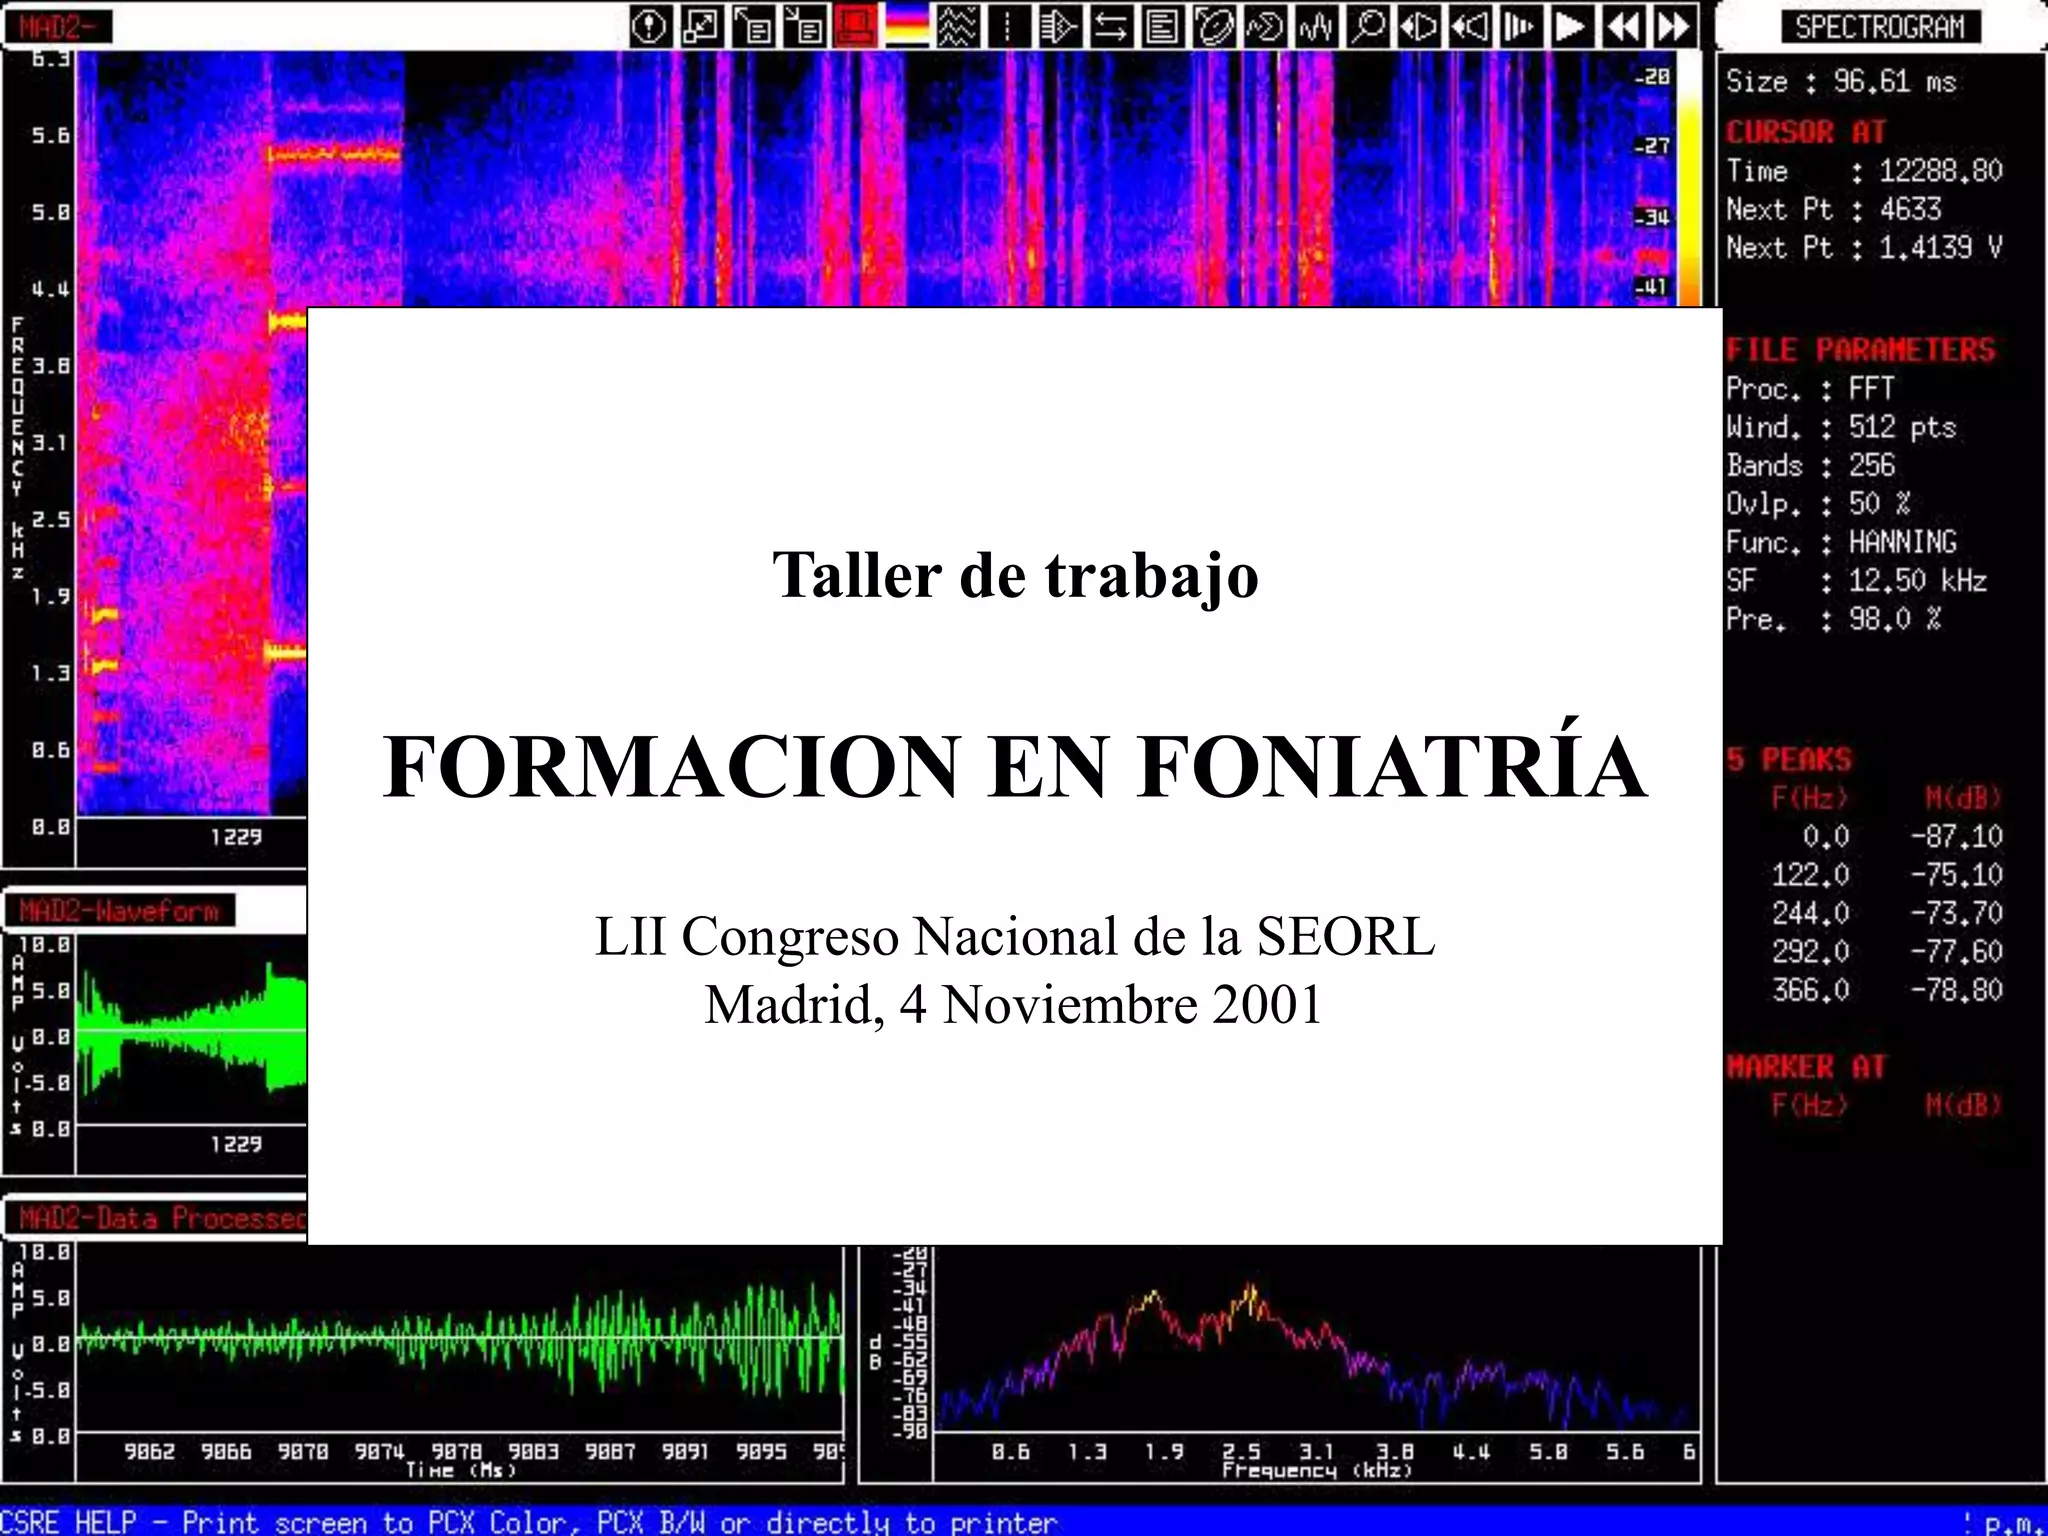Viewport: 2048px width, 1536px height.
Task: Click the swap arrows icon
Action: pos(1110,27)
